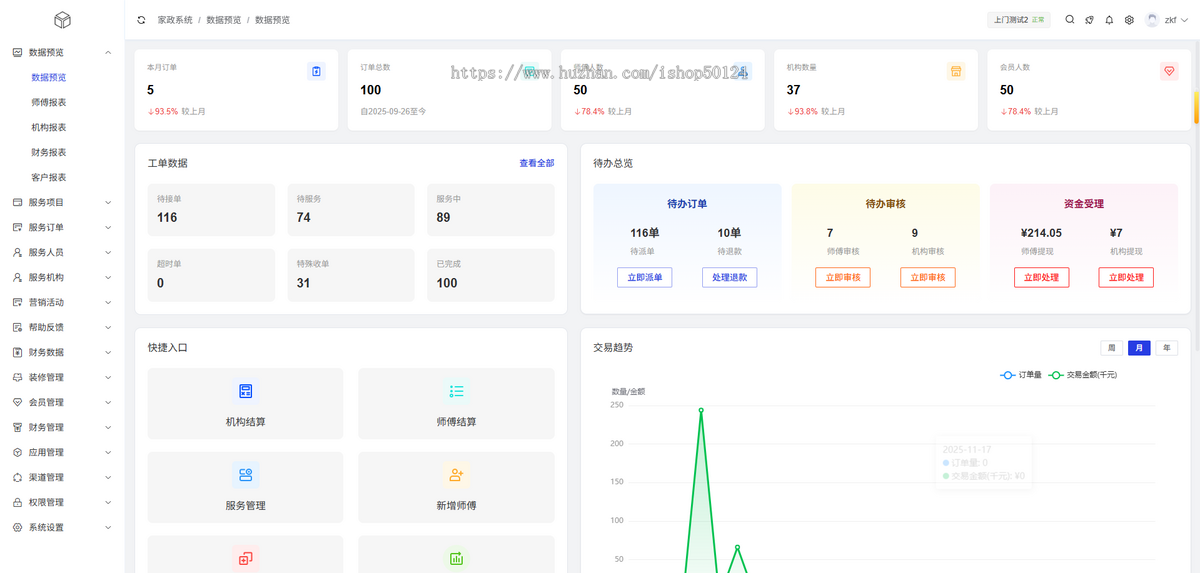Toggle the 交易金额(千元) legend marker

1056,375
